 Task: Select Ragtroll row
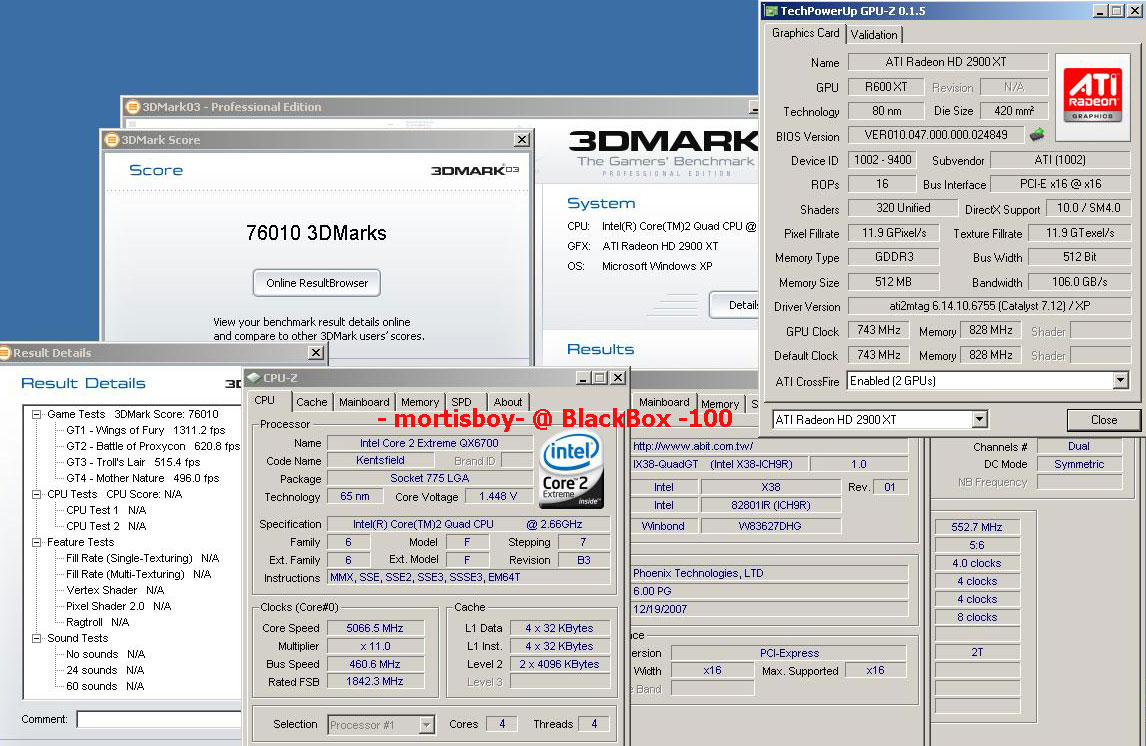coord(98,623)
